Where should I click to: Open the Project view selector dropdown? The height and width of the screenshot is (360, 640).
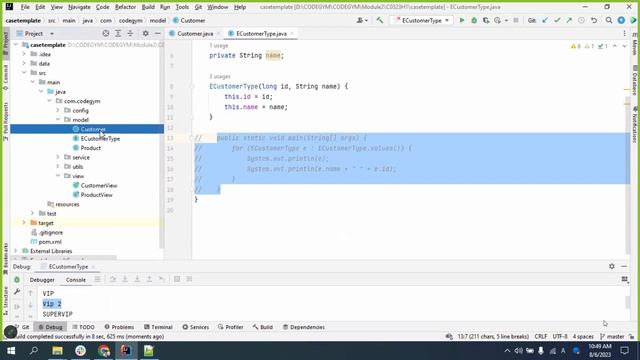[52, 33]
